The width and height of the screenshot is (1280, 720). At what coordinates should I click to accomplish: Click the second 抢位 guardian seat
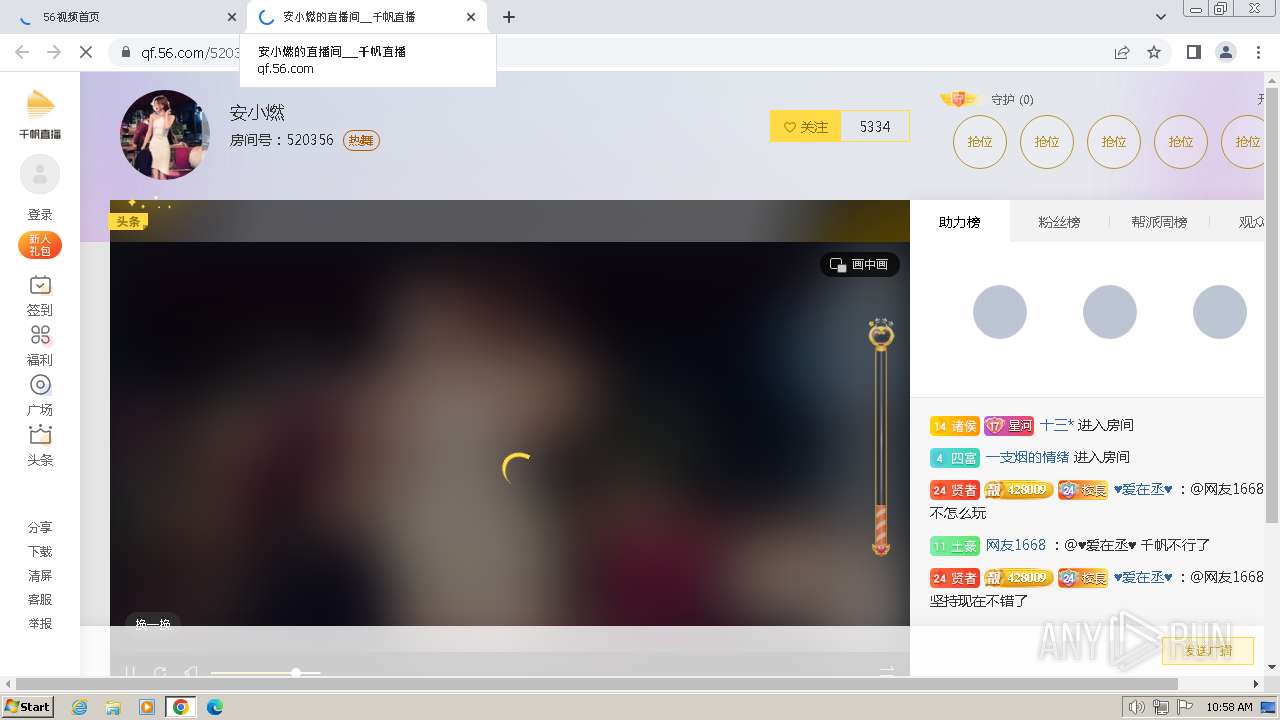pyautogui.click(x=1047, y=141)
